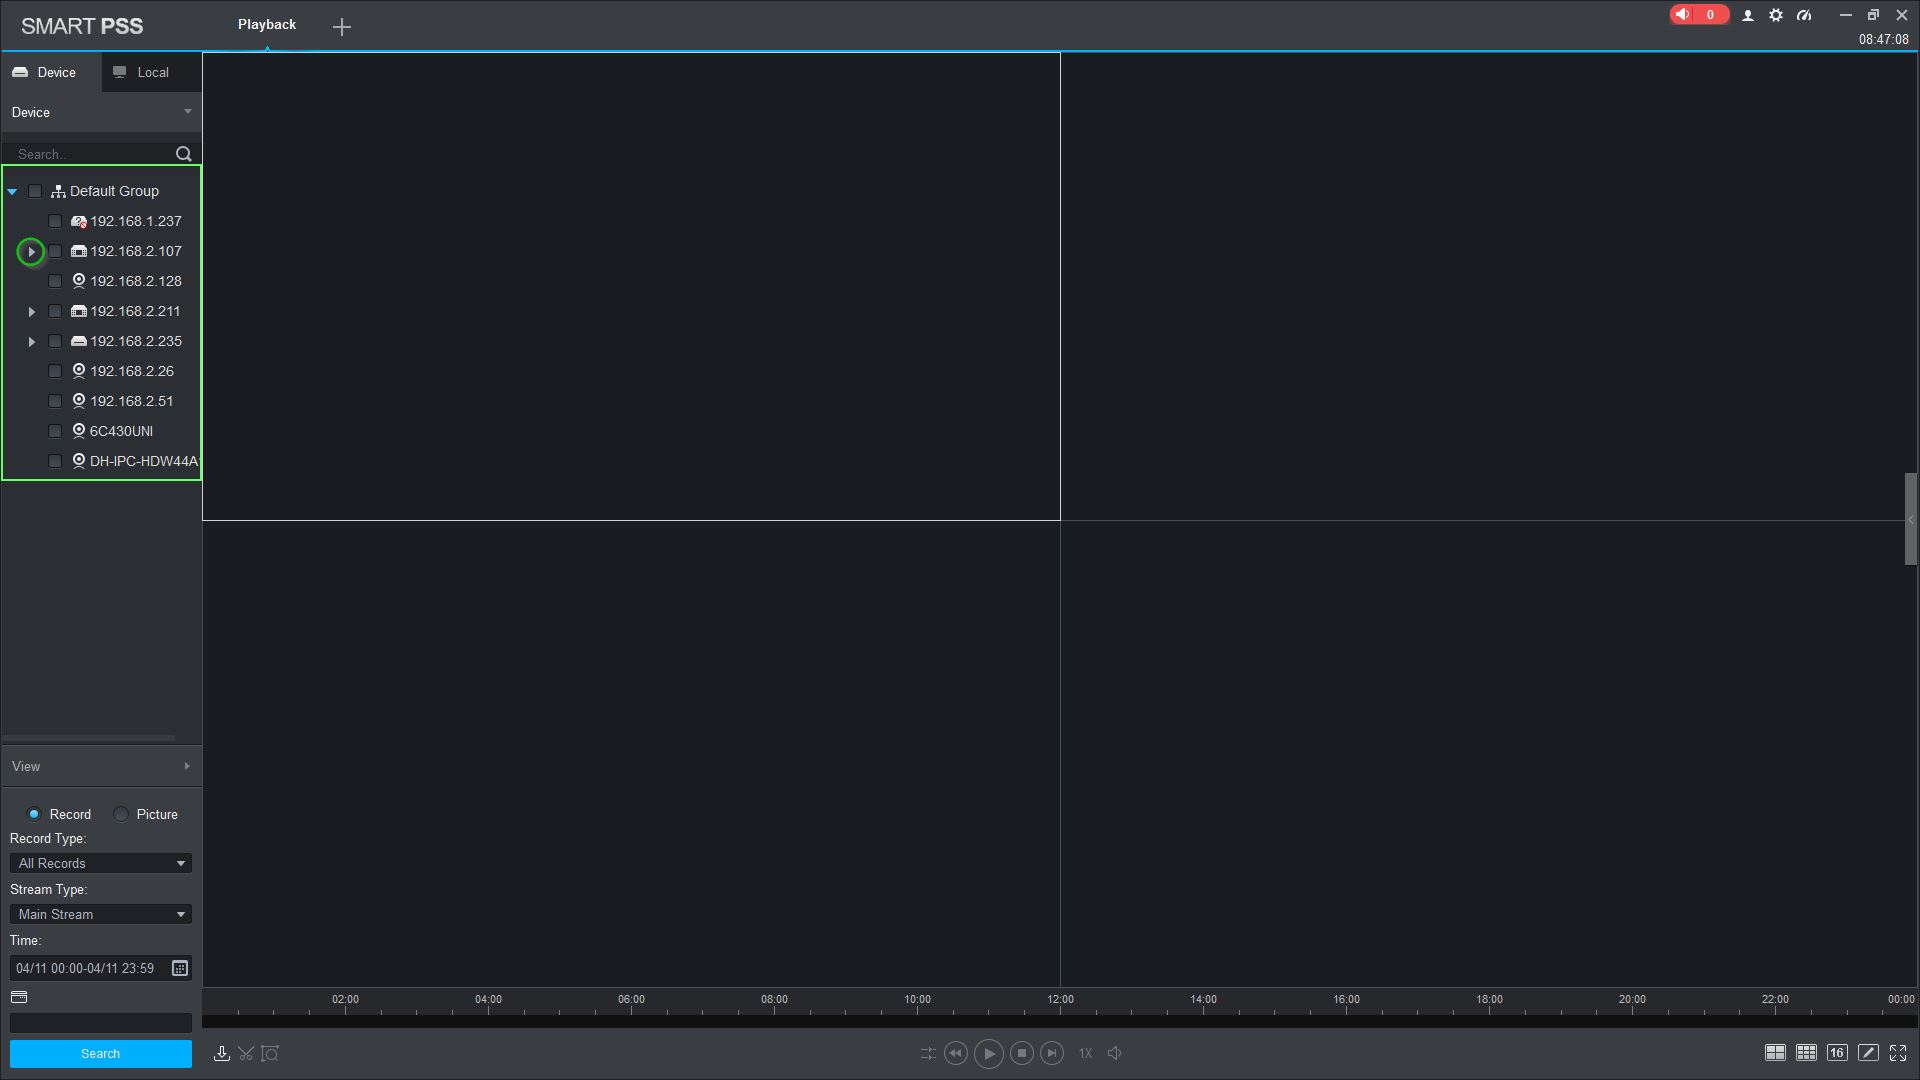Tick the Default Group checkbox
Viewport: 1920px width, 1080px height.
click(35, 191)
